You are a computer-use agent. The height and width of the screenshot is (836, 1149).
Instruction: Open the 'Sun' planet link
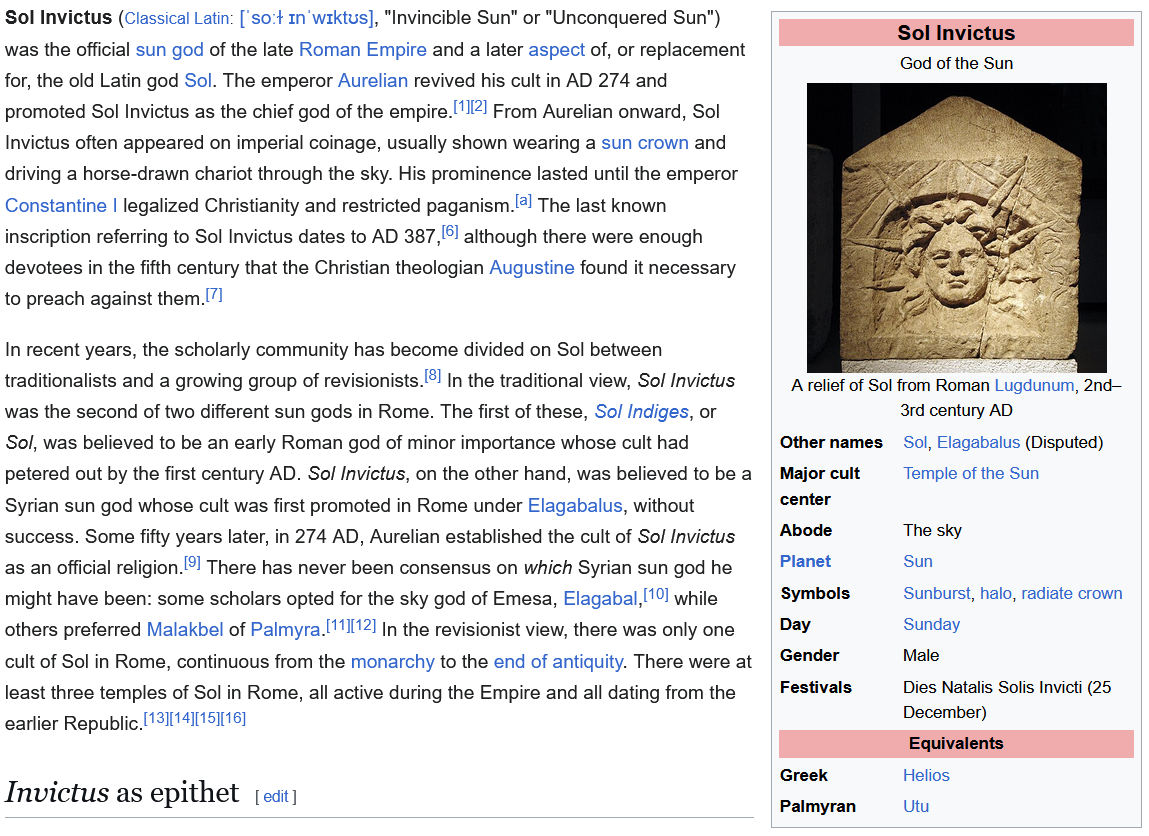(918, 562)
